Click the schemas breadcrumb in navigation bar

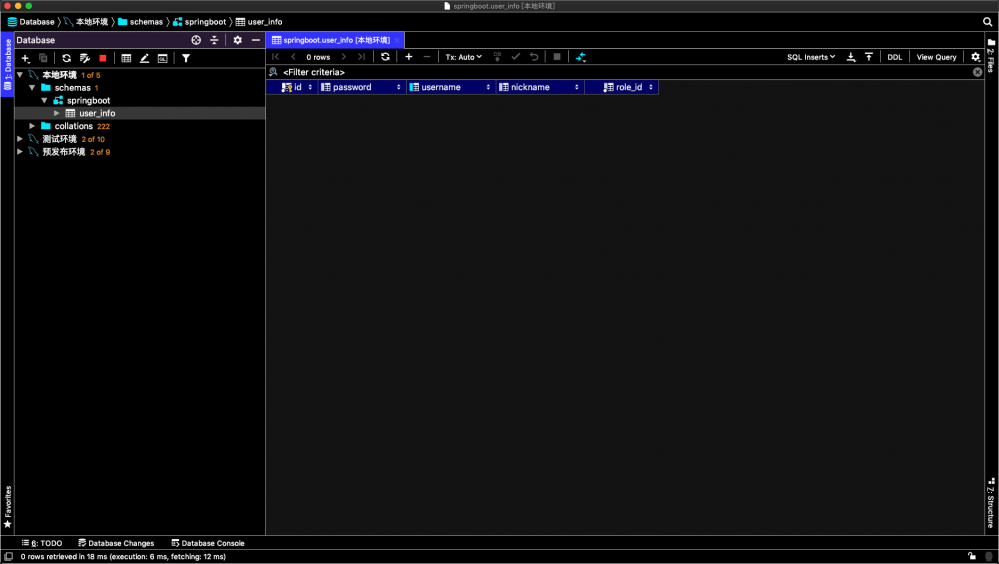click(140, 22)
